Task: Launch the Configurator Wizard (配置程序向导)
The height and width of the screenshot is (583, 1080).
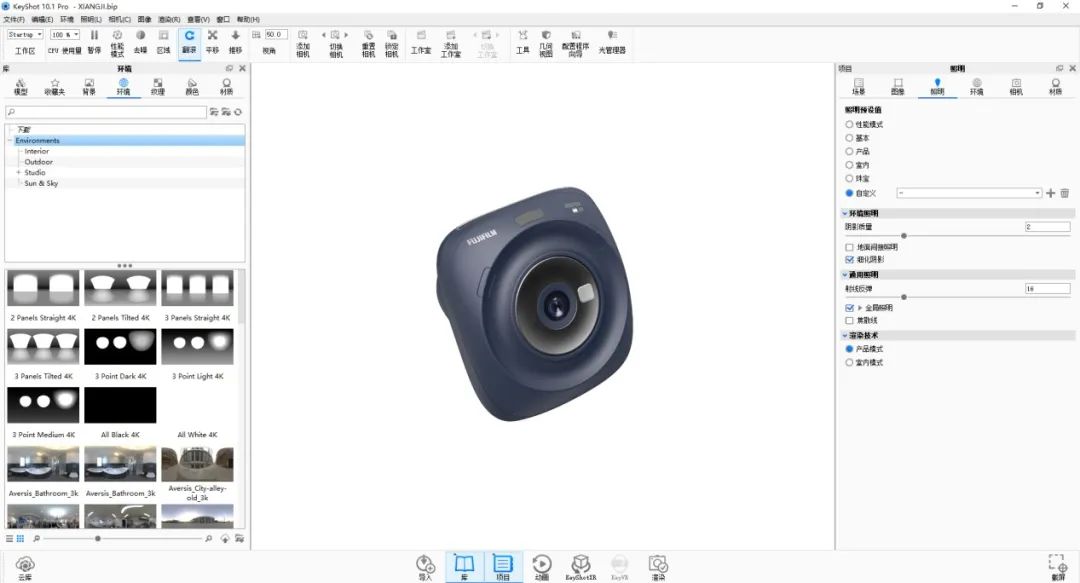Action: coord(575,43)
